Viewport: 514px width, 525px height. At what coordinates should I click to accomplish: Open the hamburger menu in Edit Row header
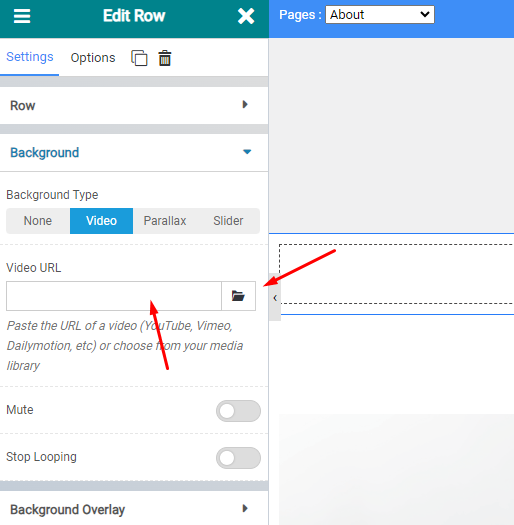point(22,16)
